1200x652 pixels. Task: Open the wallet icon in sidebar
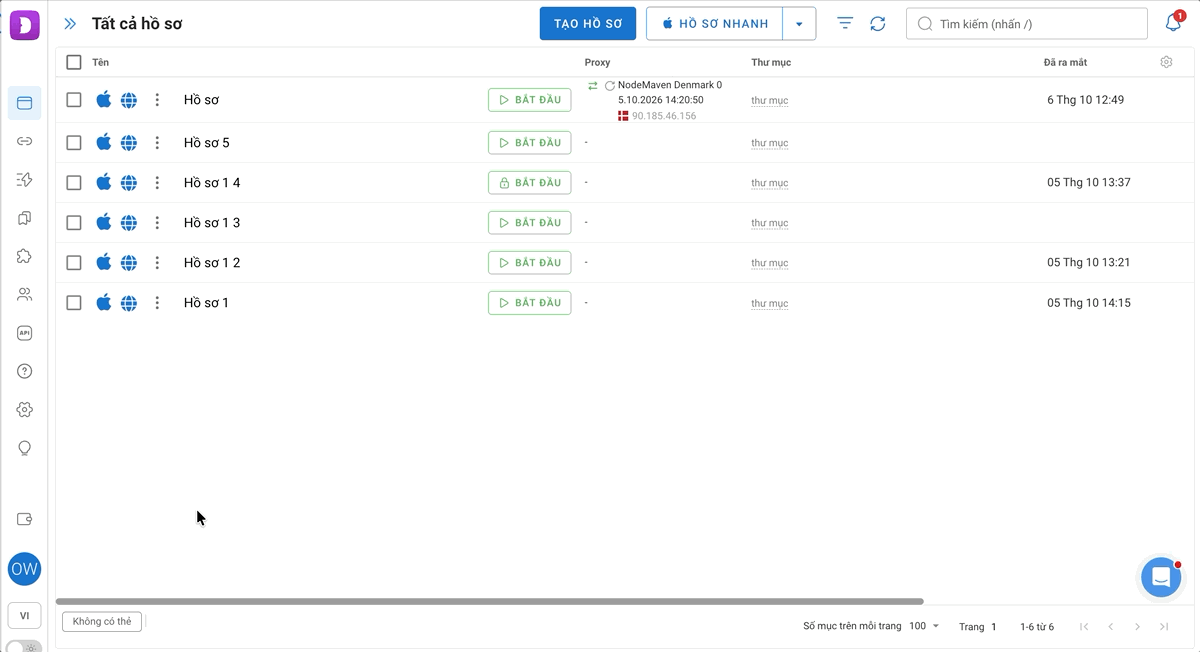click(25, 519)
